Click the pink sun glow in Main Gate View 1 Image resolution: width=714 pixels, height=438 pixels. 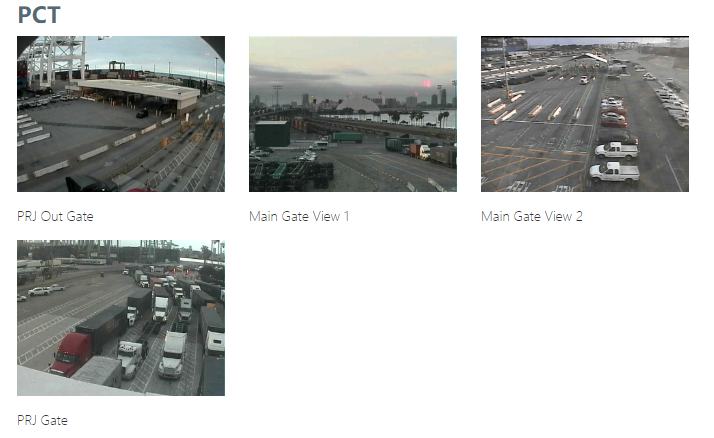point(427,84)
